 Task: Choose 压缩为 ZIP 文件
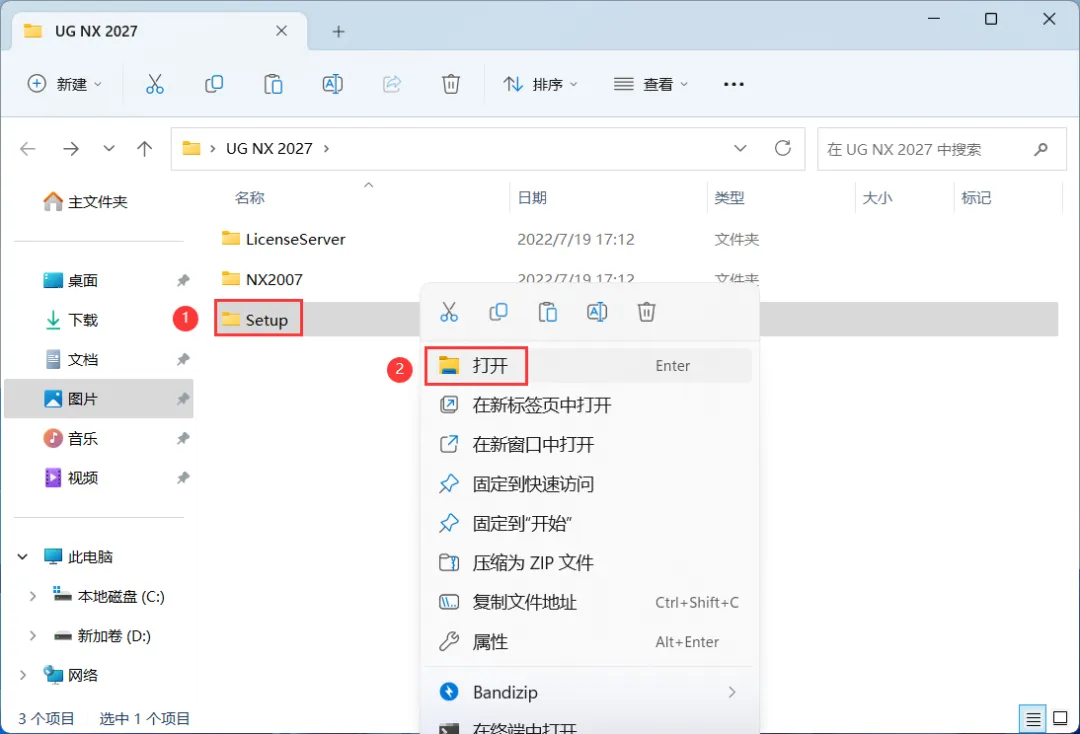pos(588,563)
